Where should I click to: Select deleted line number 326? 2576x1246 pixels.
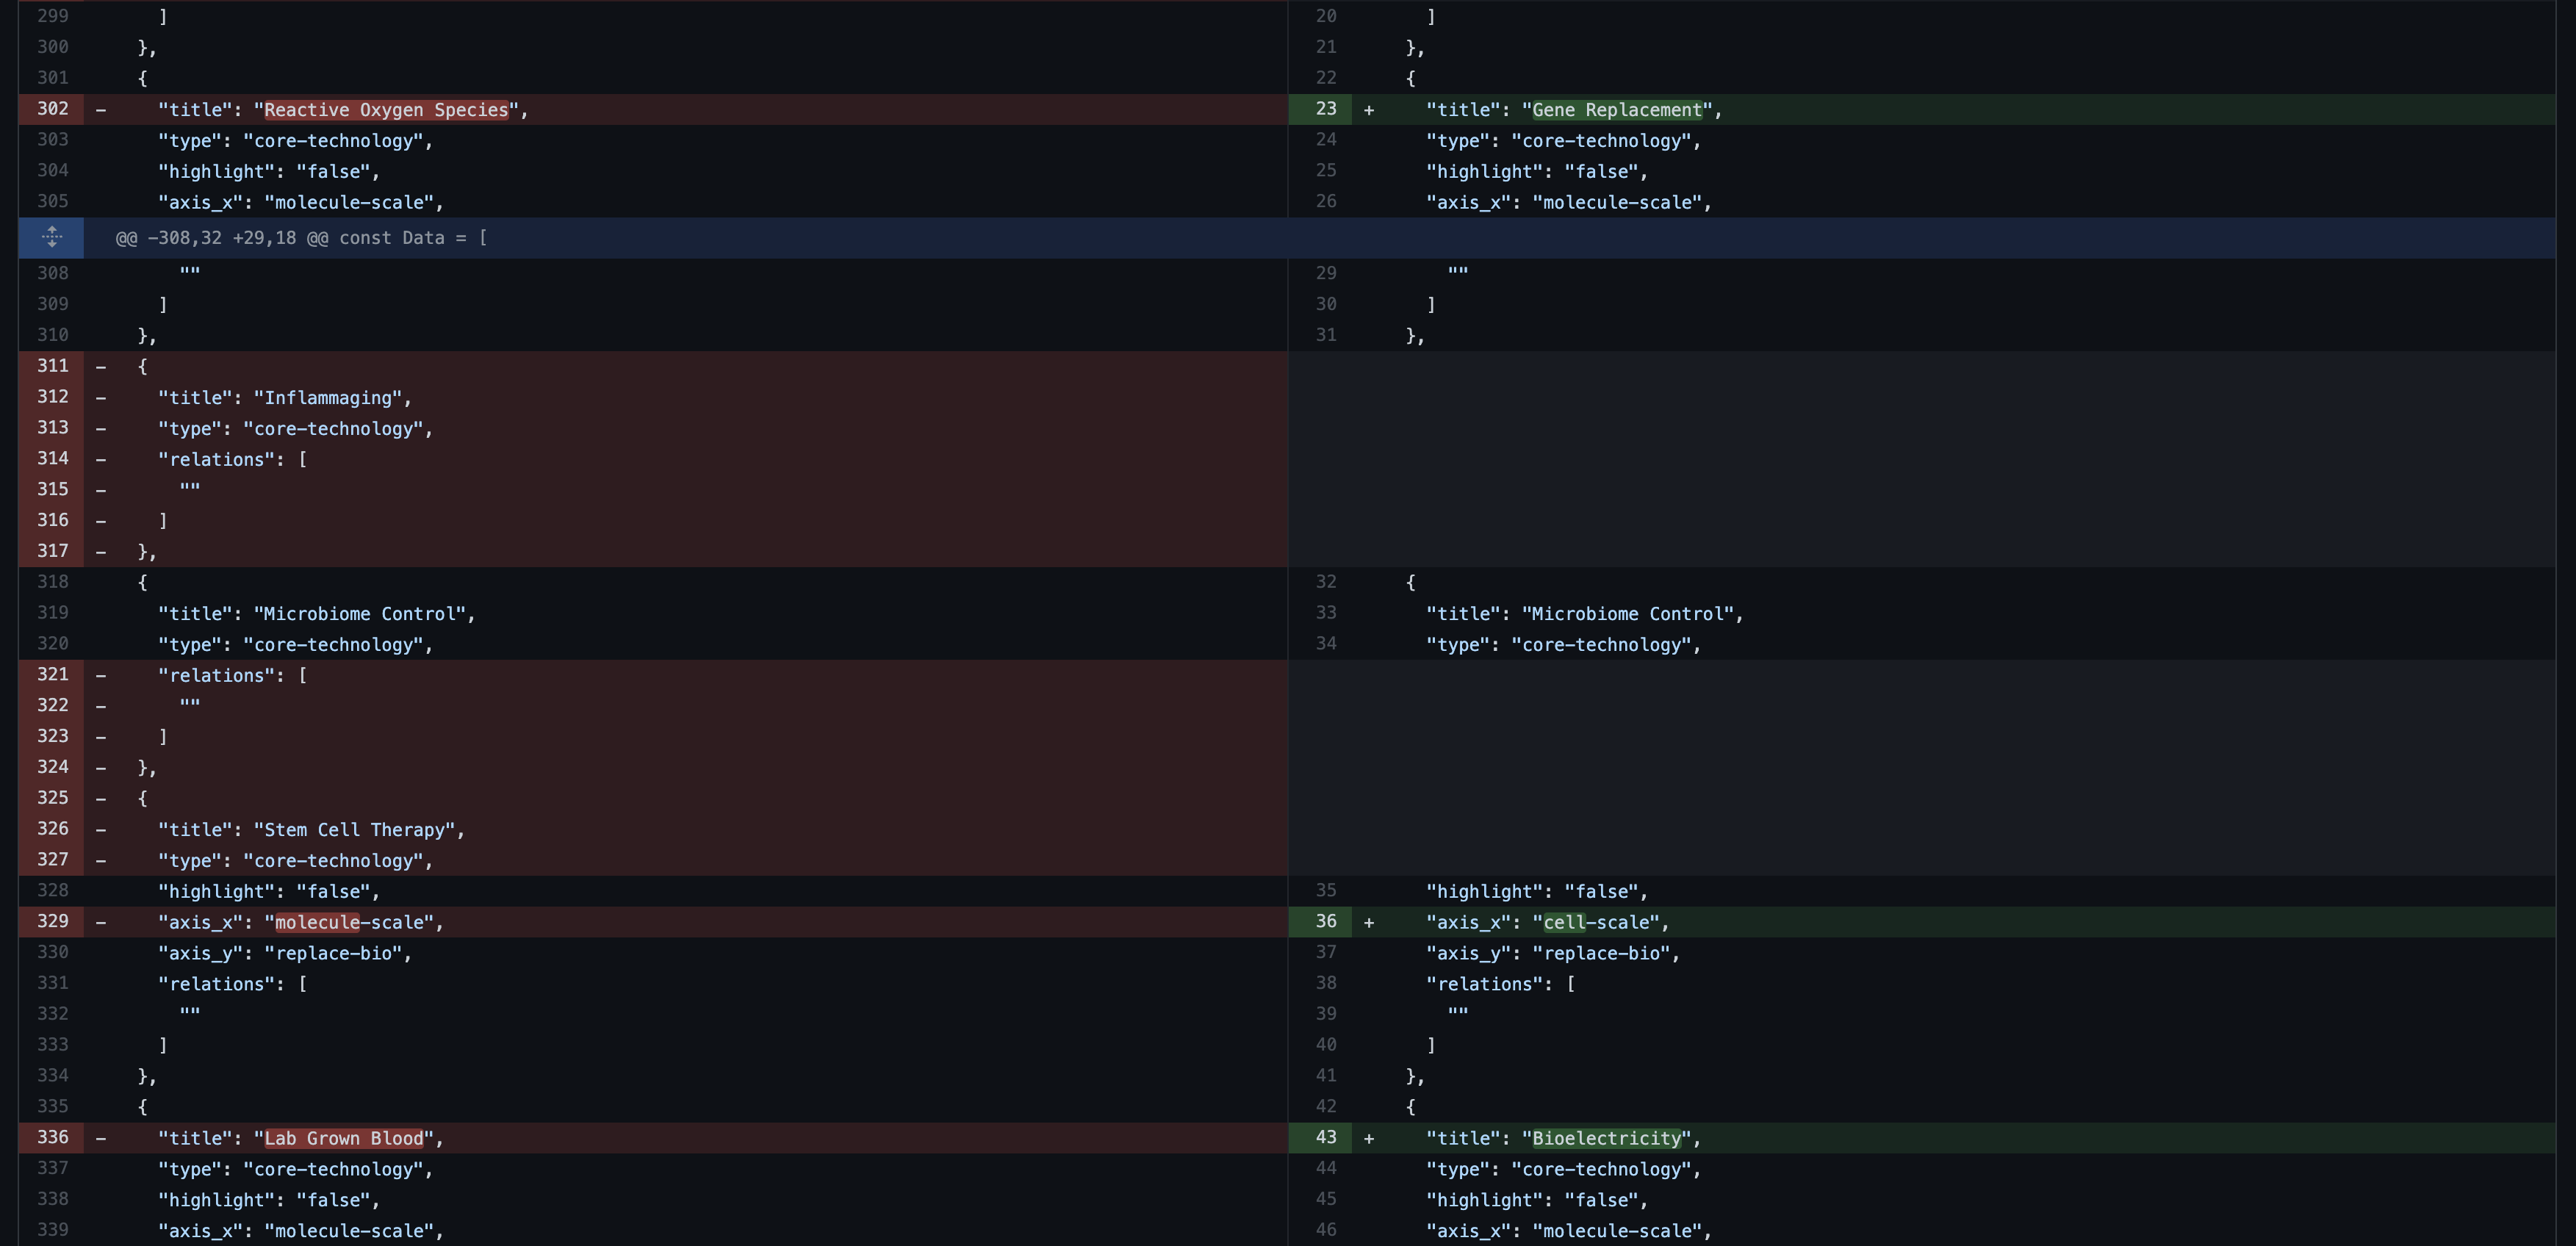click(52, 829)
